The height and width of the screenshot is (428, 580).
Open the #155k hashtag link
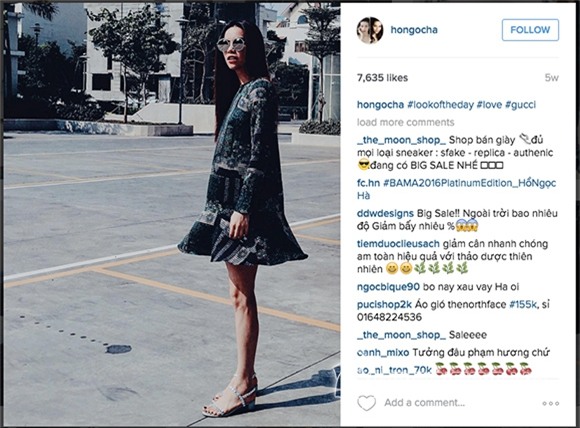523,305
